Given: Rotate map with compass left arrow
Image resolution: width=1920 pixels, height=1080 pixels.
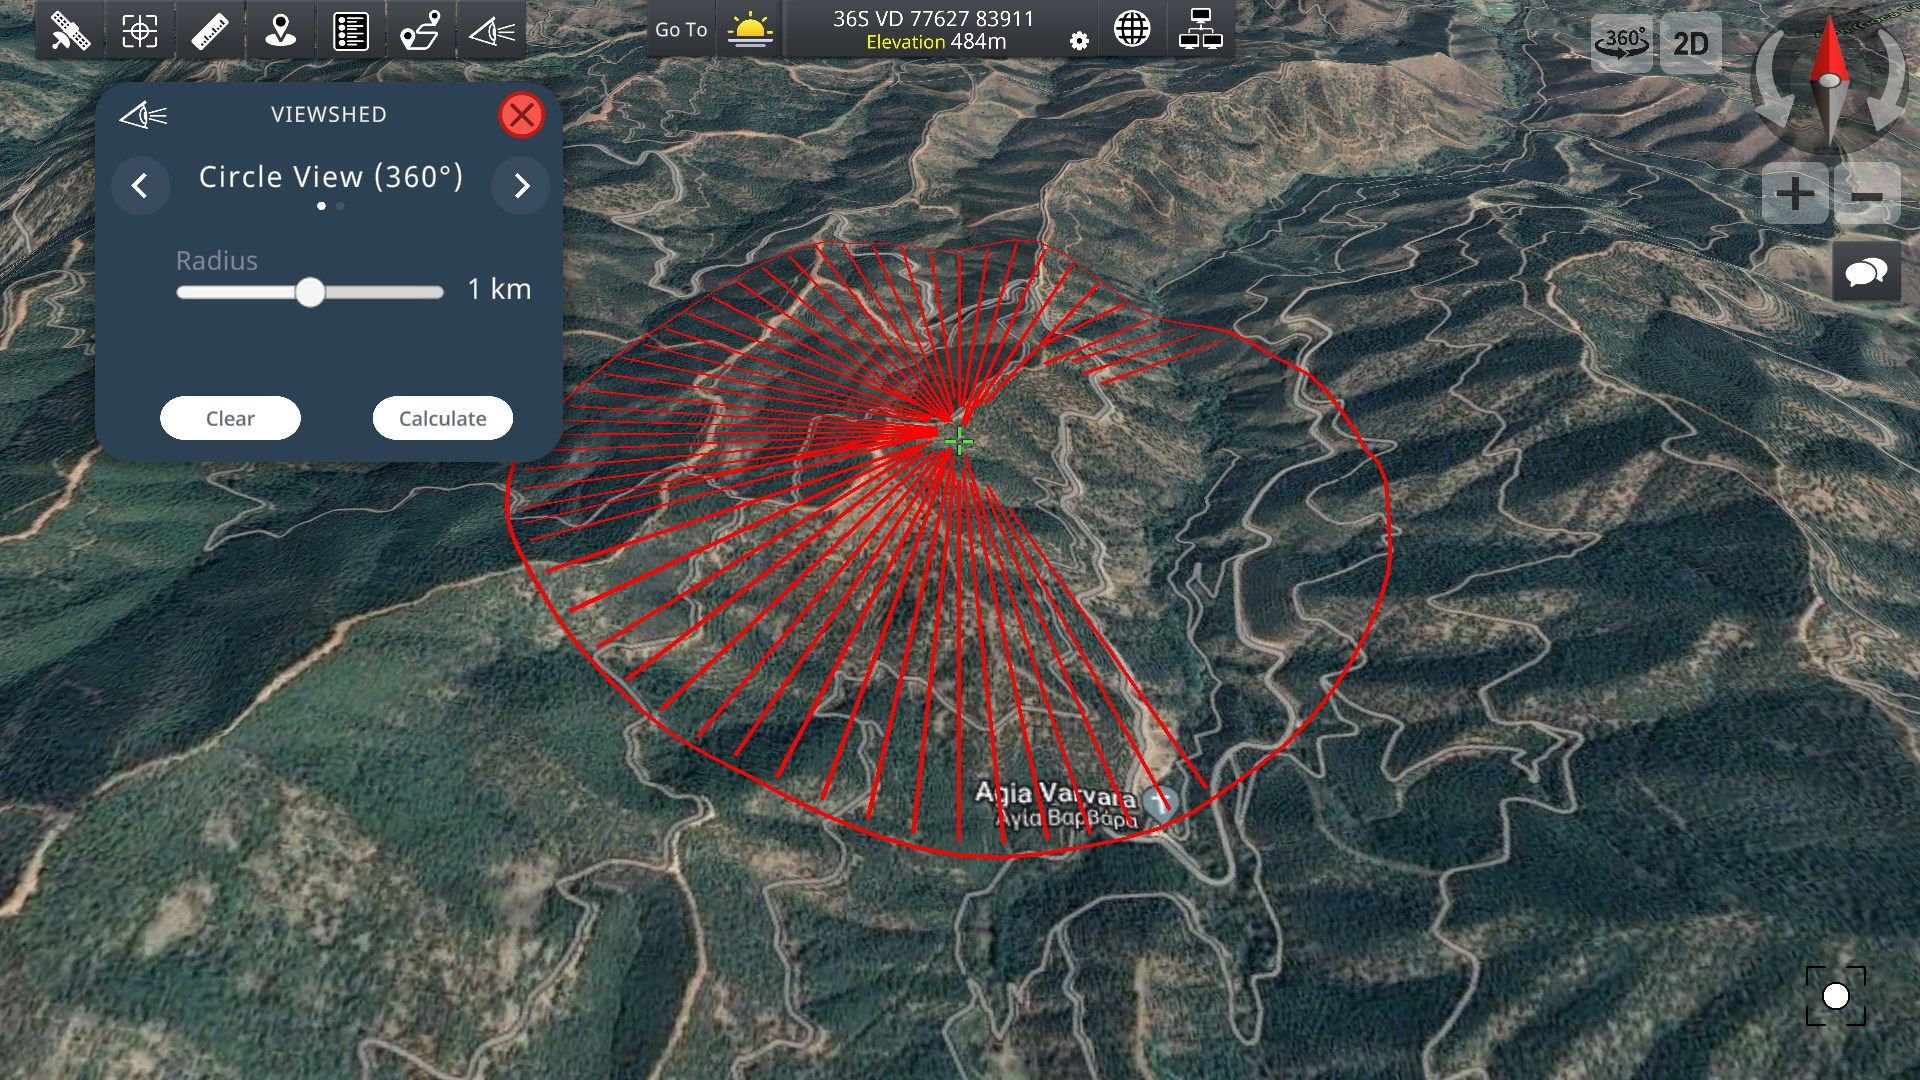Looking at the screenshot, I should click(1775, 80).
